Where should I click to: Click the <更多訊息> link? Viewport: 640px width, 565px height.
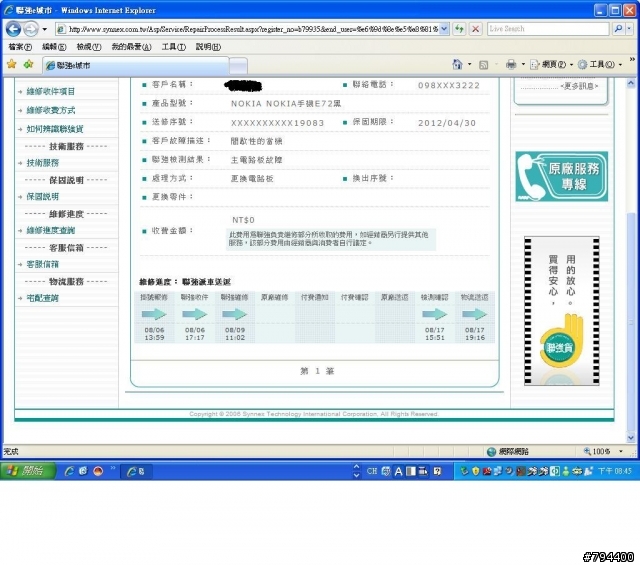pos(579,87)
